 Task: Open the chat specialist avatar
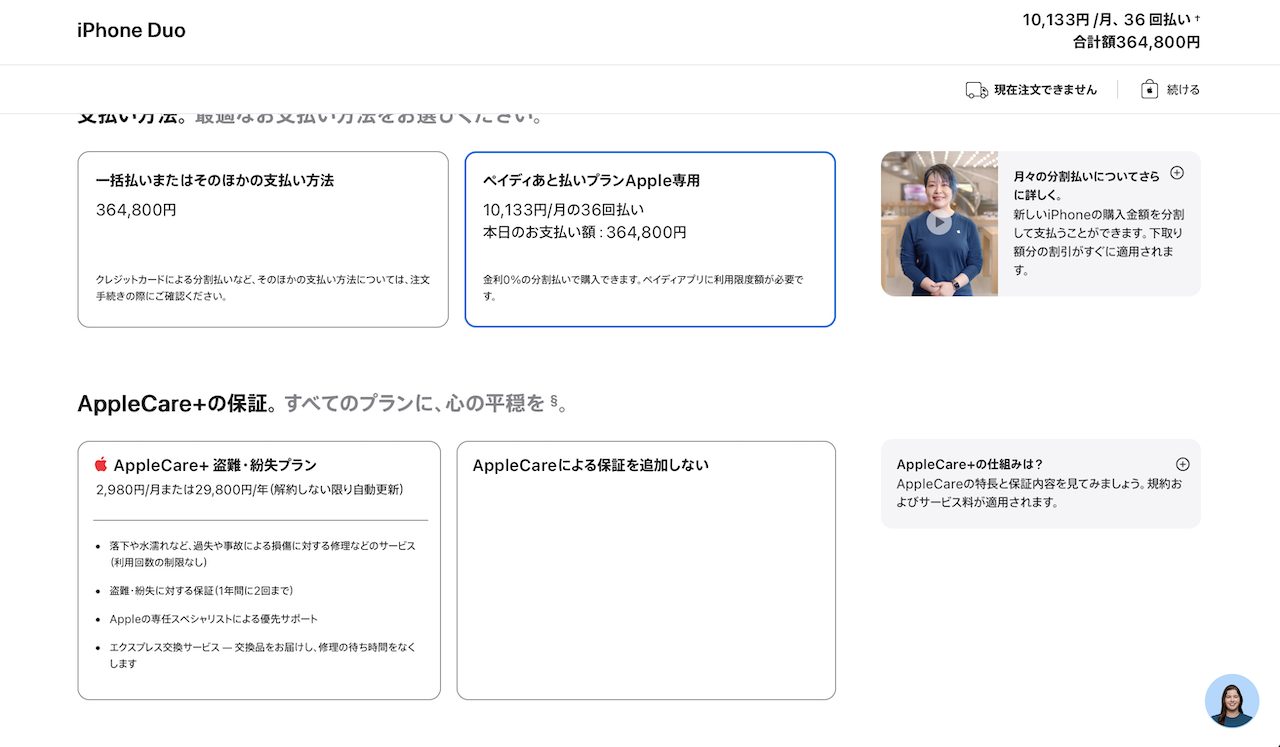pyautogui.click(x=1232, y=700)
